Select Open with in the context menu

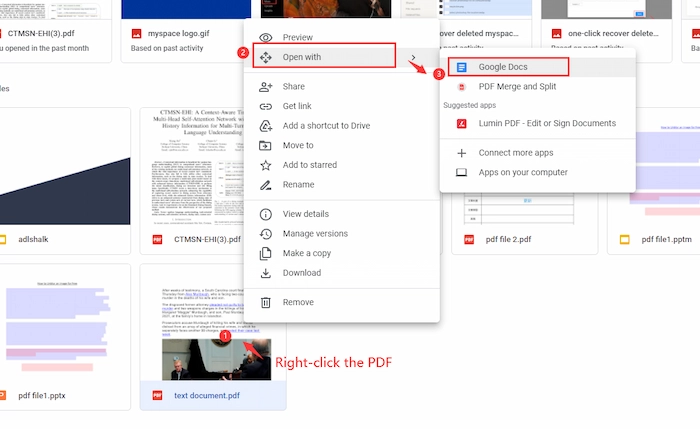342,57
